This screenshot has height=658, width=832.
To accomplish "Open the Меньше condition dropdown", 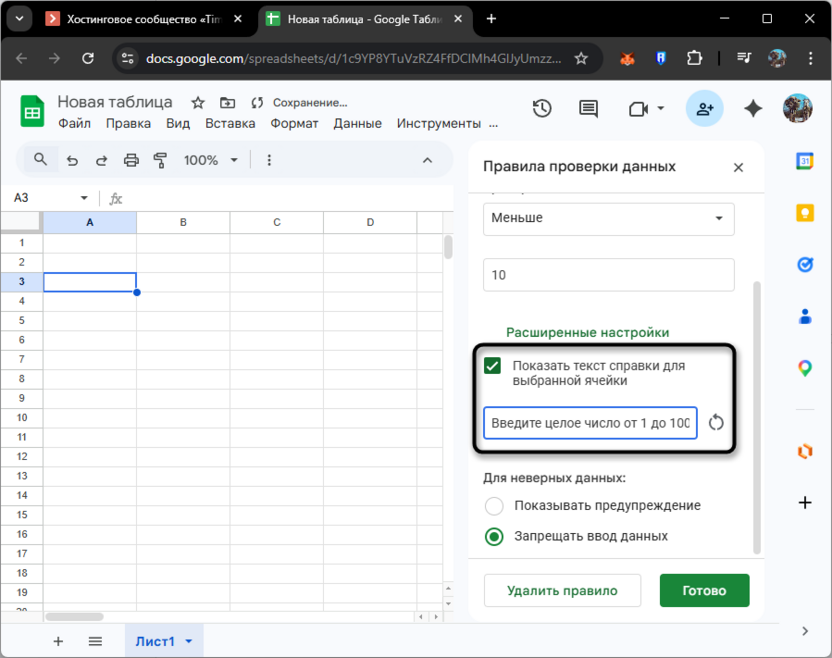I will [x=608, y=219].
